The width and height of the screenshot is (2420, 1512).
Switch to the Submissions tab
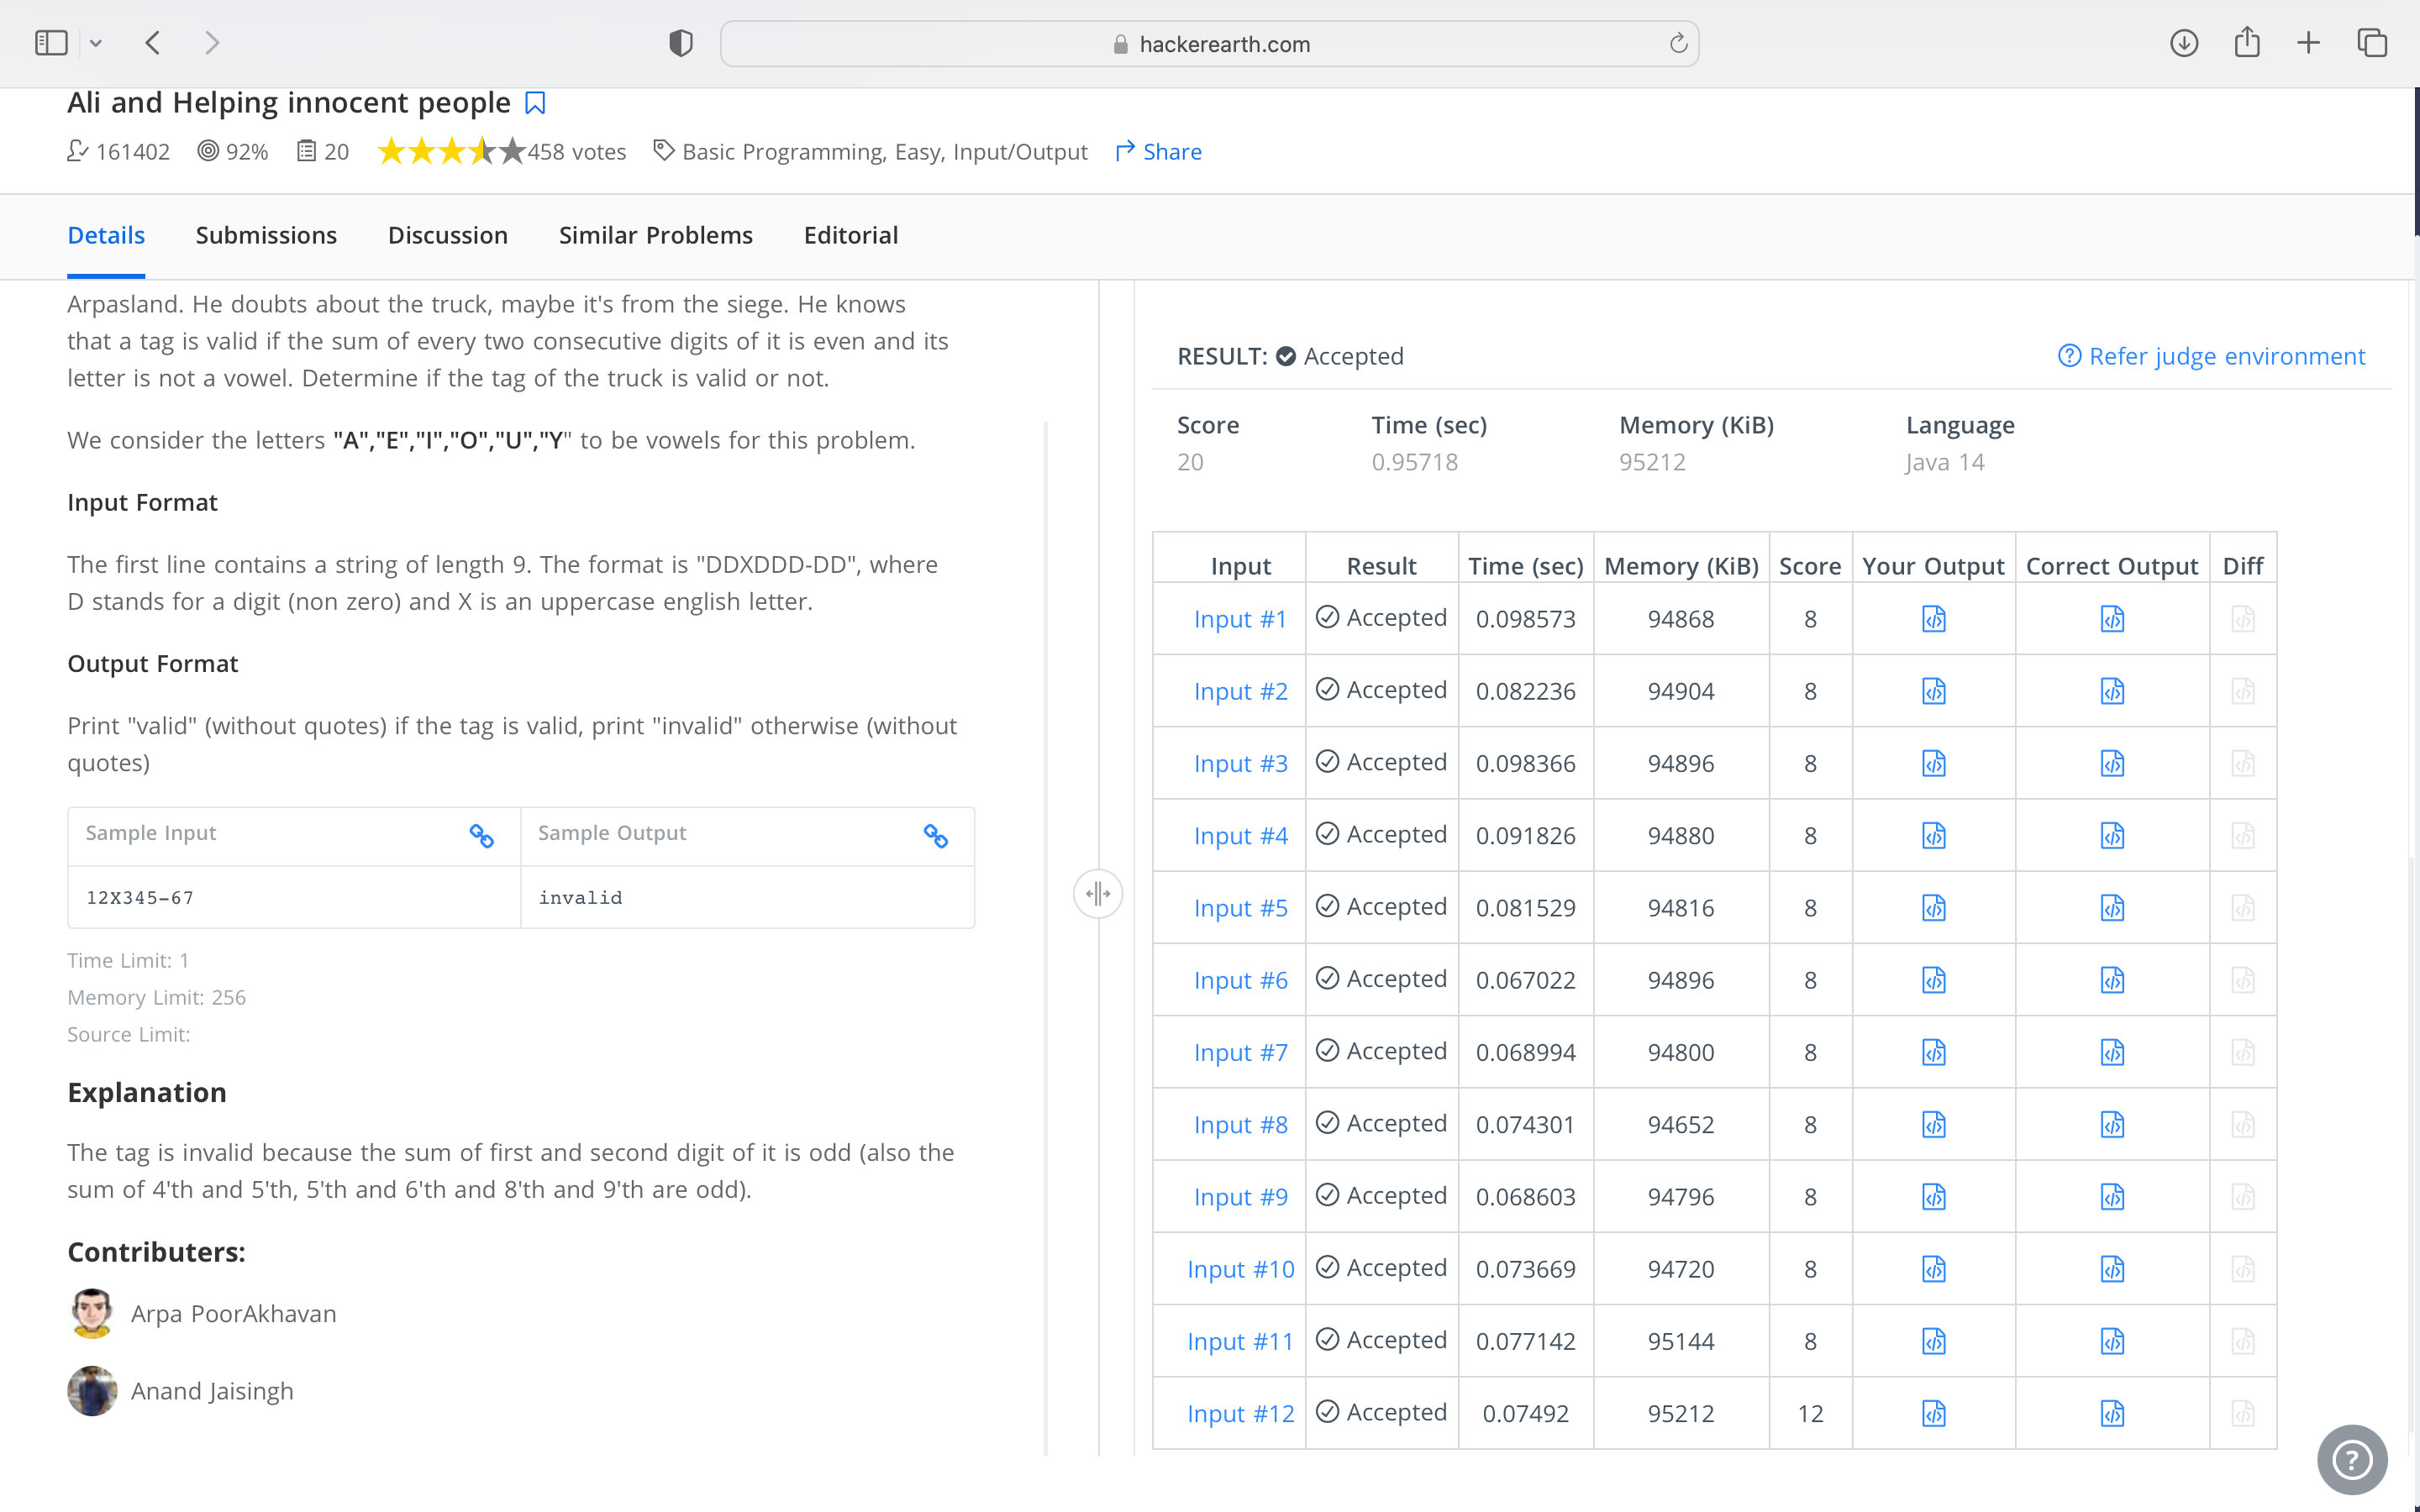pyautogui.click(x=266, y=235)
